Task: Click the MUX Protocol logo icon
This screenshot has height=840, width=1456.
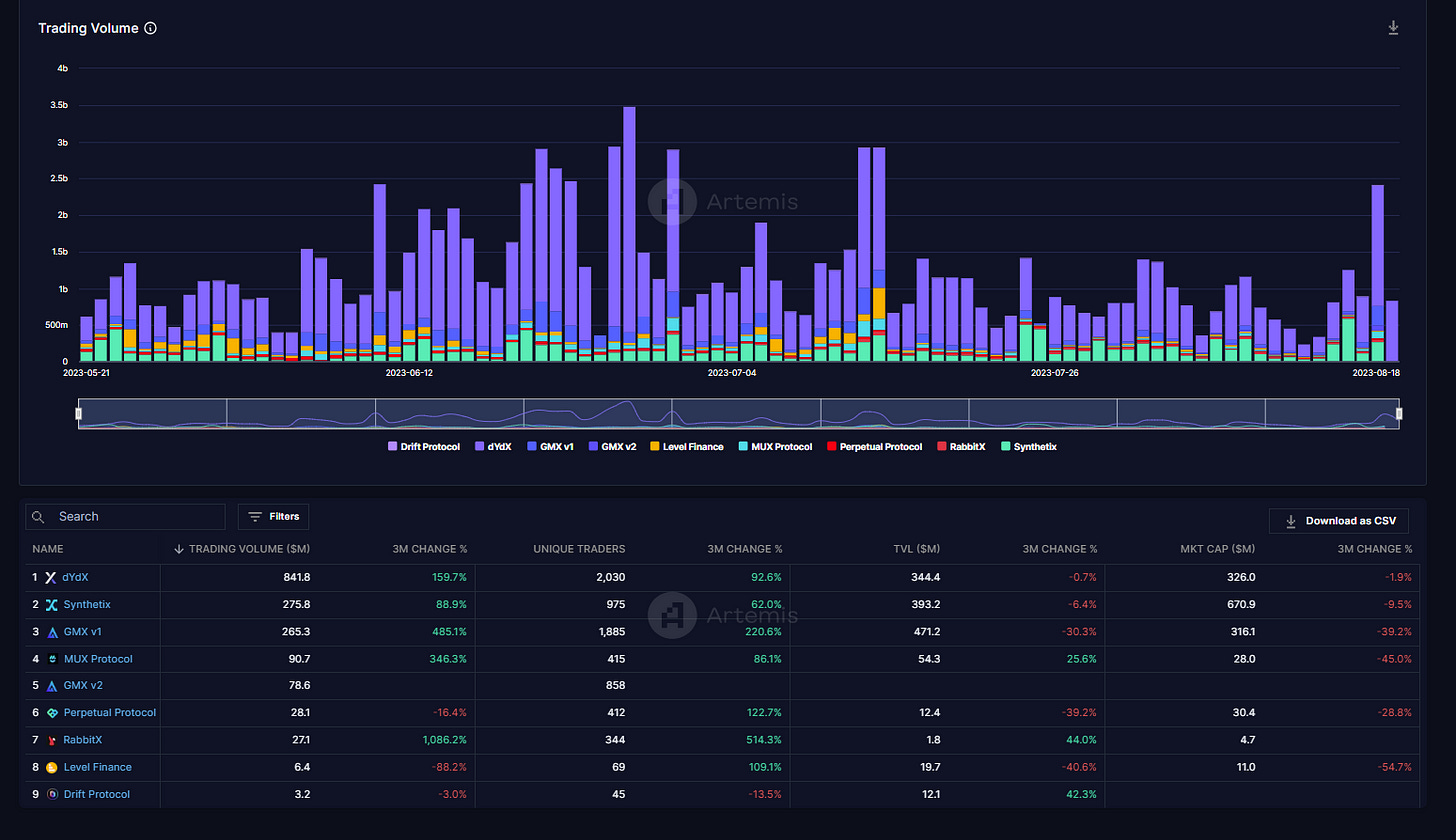Action: (51, 659)
